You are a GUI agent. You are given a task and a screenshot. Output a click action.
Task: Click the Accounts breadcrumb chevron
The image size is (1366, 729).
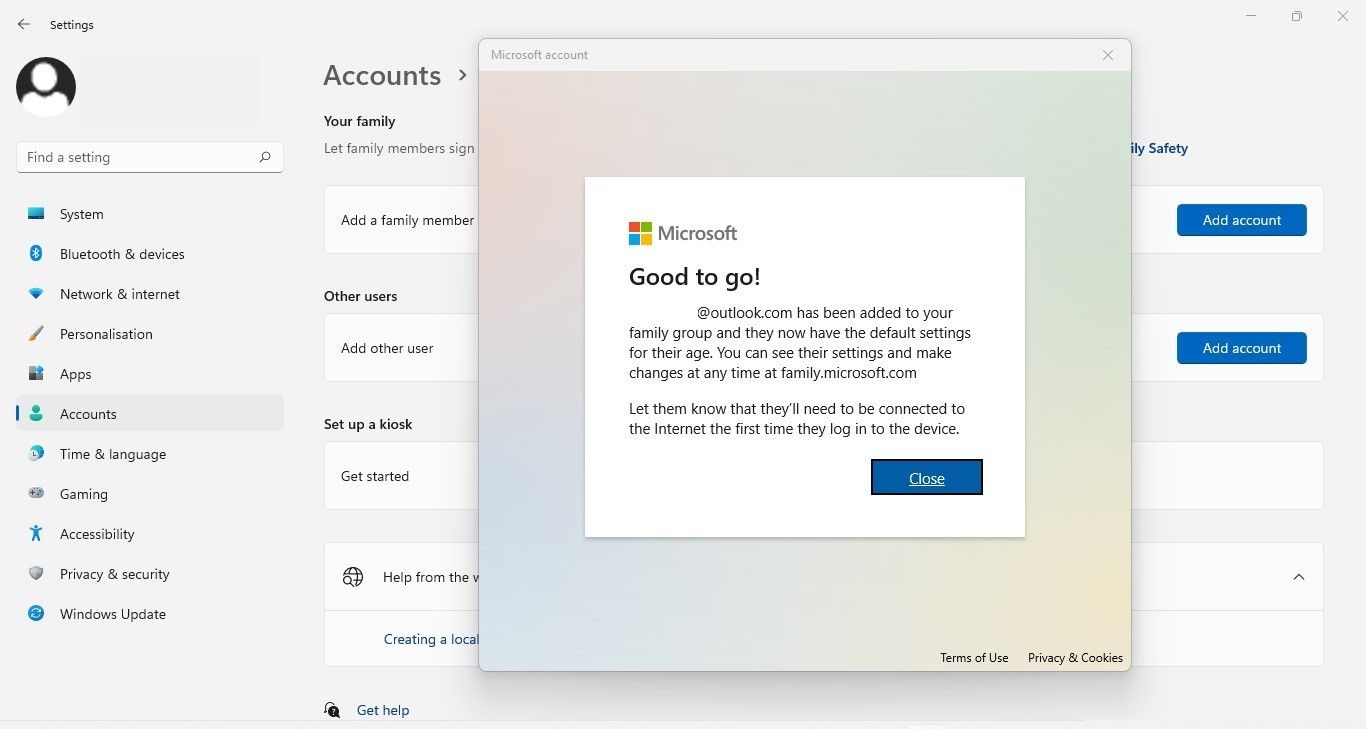coord(462,75)
